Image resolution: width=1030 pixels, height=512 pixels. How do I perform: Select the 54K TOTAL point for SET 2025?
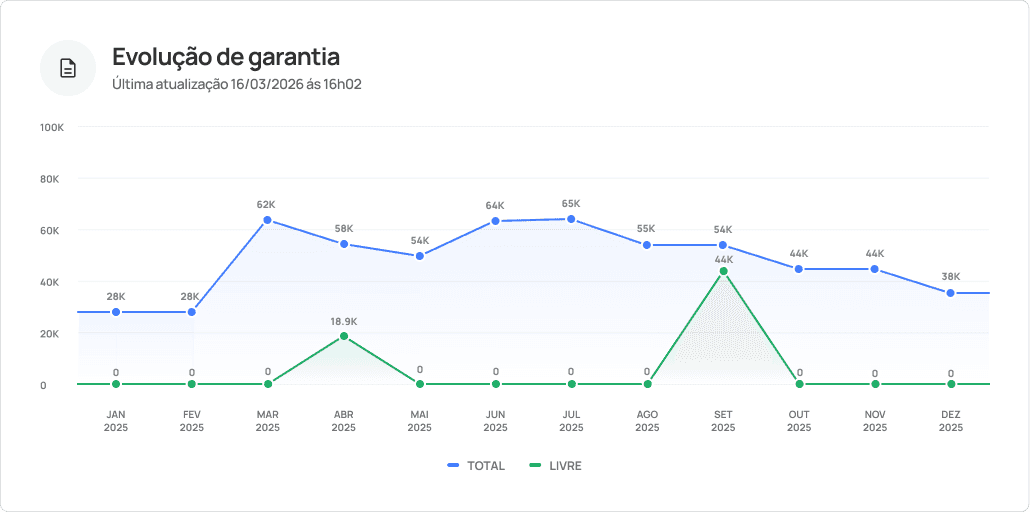(723, 245)
